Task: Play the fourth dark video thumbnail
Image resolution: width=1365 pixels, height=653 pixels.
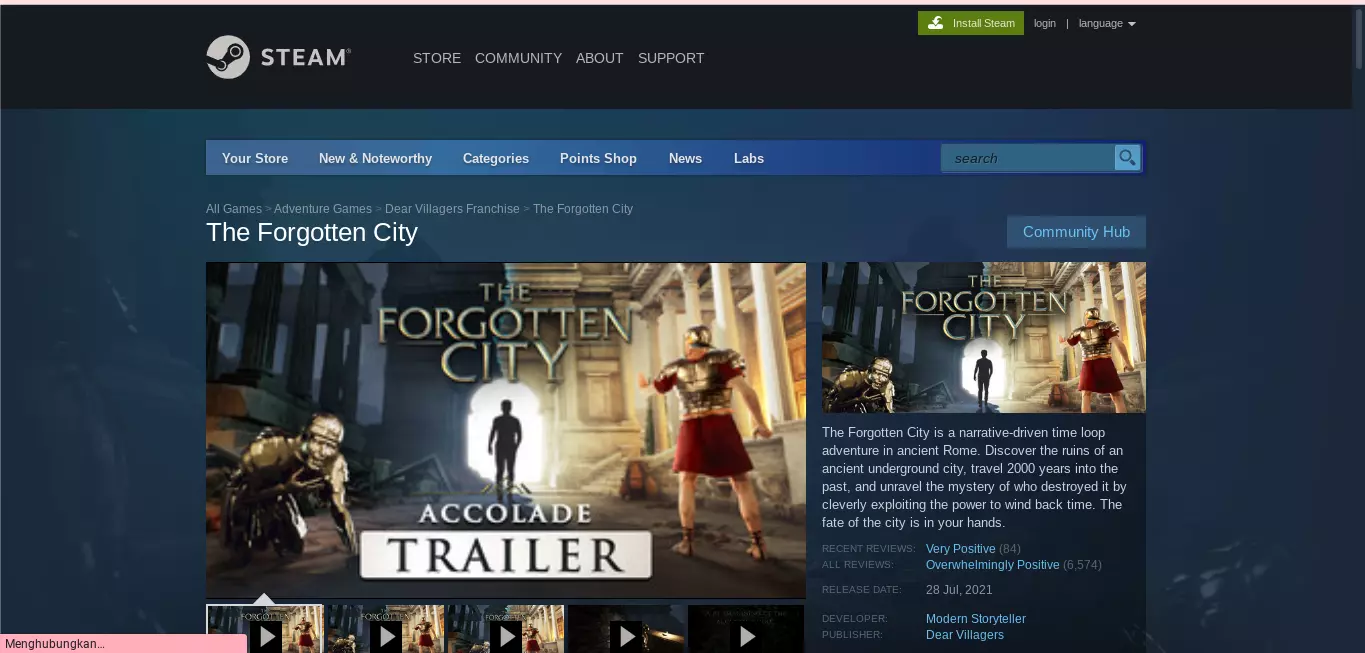Action: [x=626, y=629]
